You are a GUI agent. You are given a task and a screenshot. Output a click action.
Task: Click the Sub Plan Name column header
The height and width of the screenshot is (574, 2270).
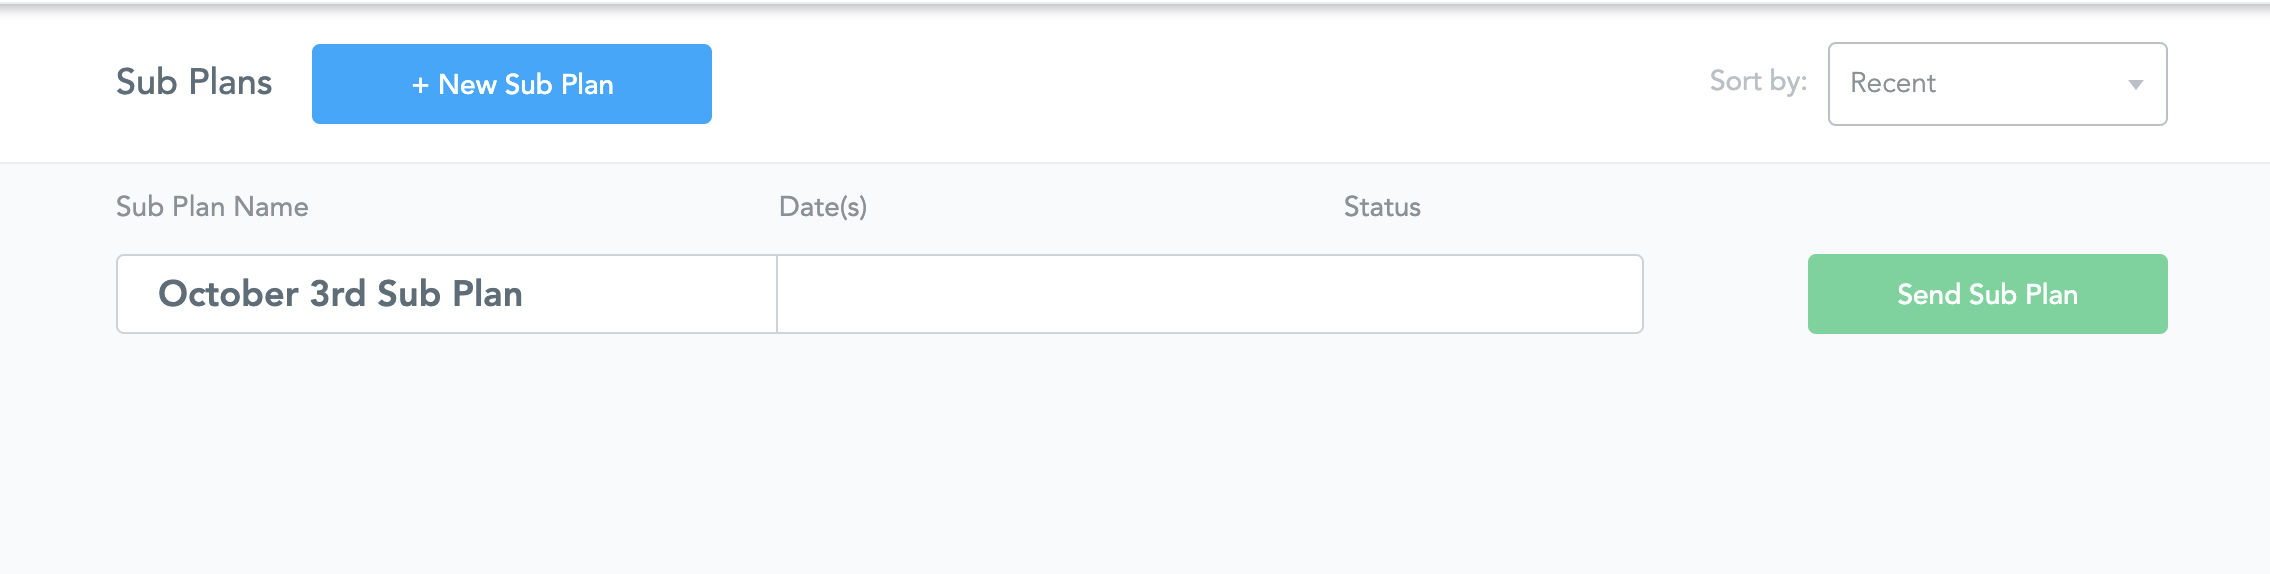tap(212, 207)
